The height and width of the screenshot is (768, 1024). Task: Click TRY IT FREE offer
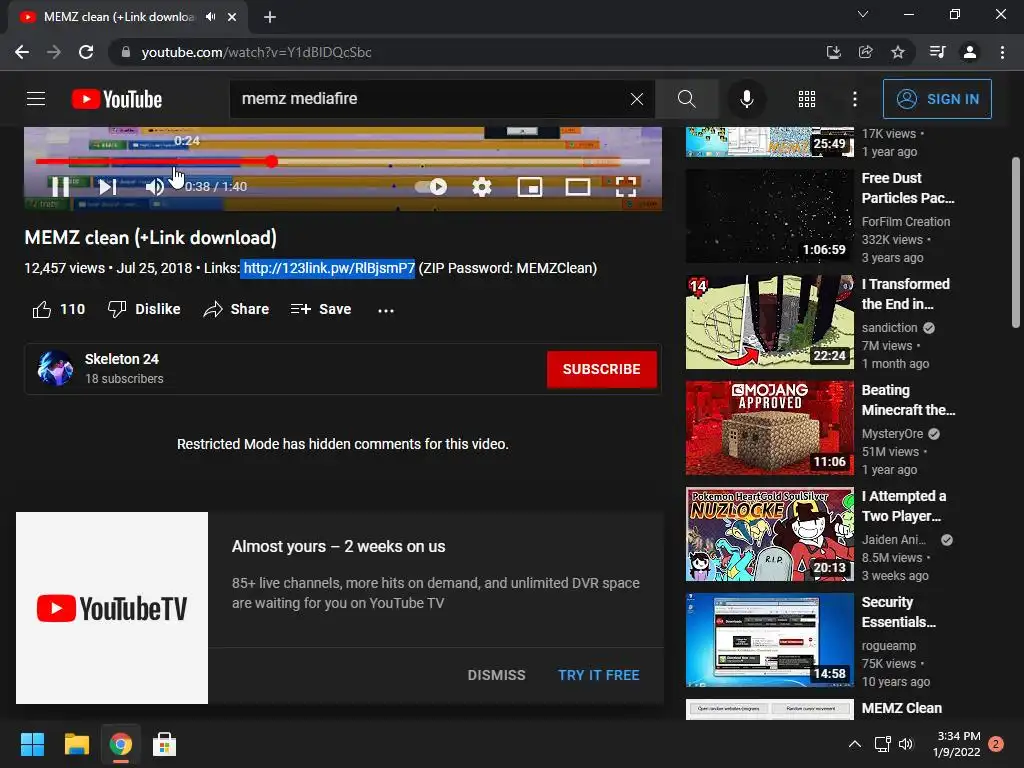coord(599,675)
